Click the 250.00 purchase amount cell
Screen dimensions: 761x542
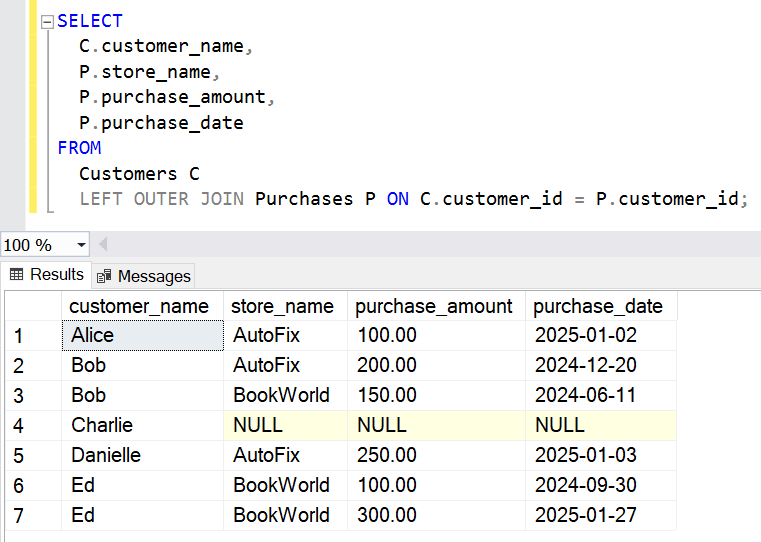coord(435,455)
